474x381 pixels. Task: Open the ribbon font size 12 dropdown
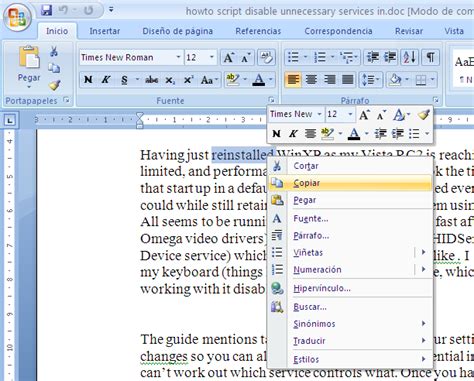(212, 57)
